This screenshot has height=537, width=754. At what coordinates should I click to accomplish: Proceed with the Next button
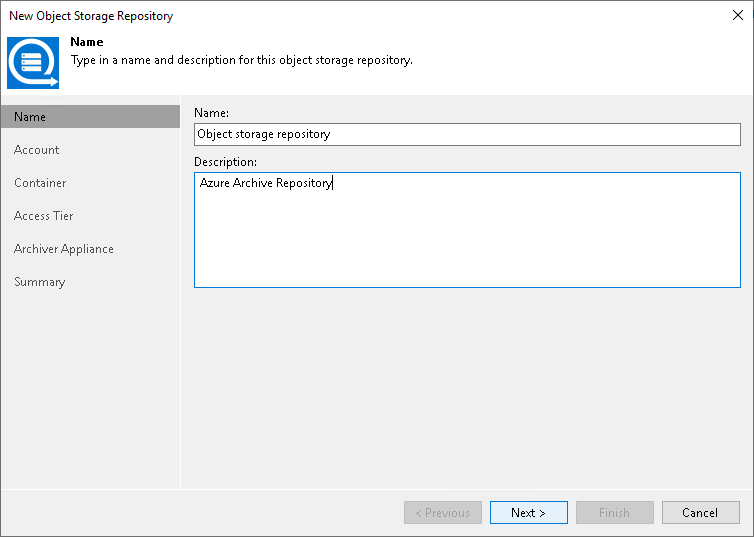tap(528, 512)
